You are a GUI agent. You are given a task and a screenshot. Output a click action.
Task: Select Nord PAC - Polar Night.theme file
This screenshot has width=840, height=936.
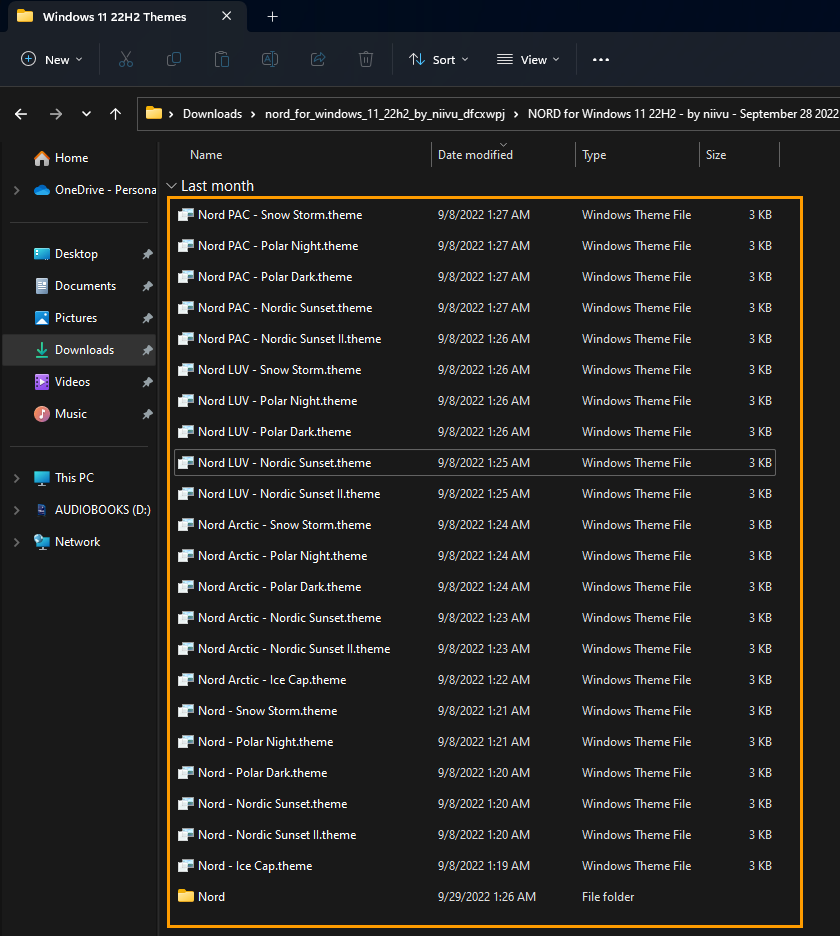click(x=475, y=246)
